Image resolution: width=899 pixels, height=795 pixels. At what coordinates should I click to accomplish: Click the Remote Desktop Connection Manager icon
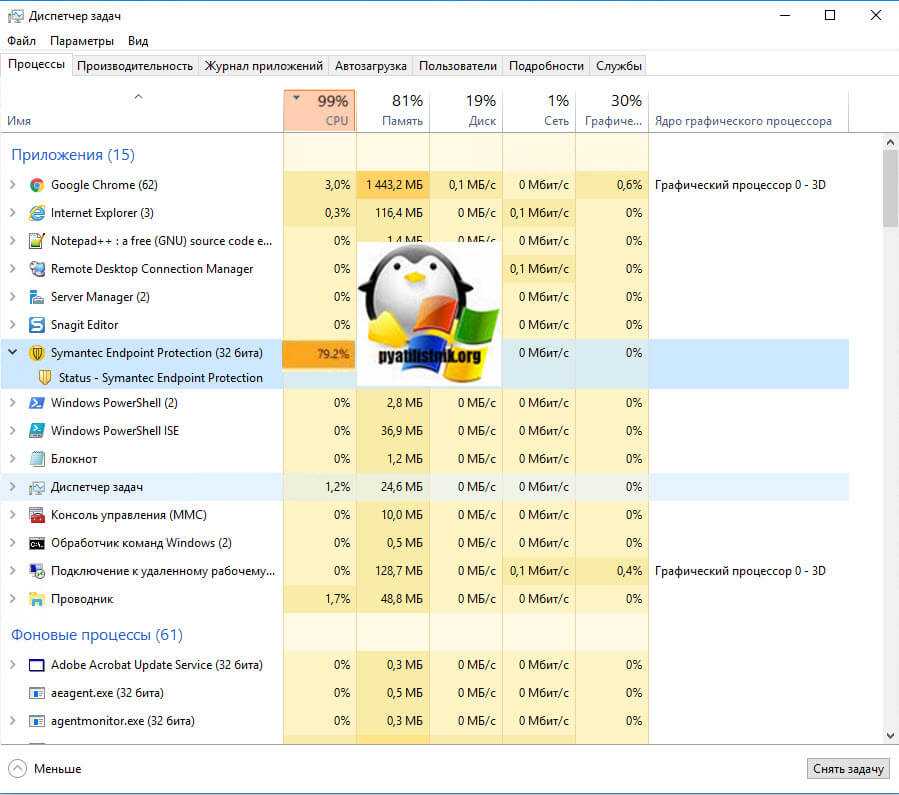tap(37, 269)
